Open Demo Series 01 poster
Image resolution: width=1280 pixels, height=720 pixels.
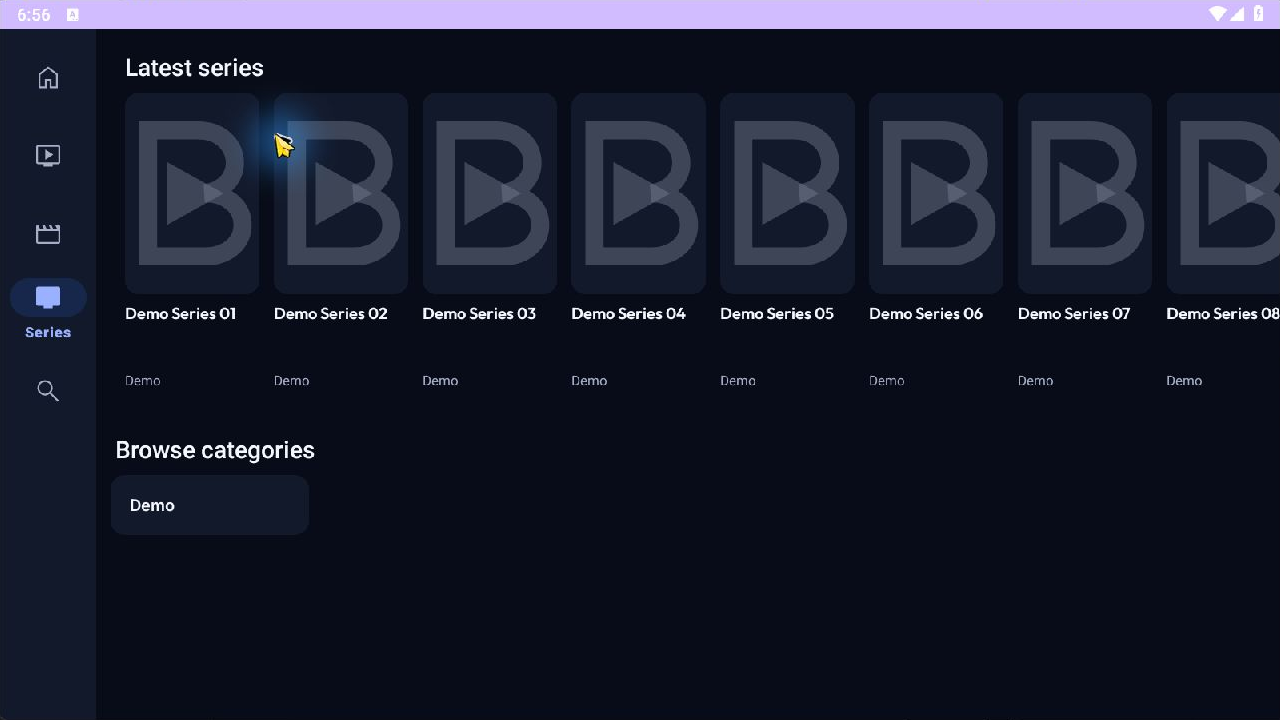click(192, 193)
